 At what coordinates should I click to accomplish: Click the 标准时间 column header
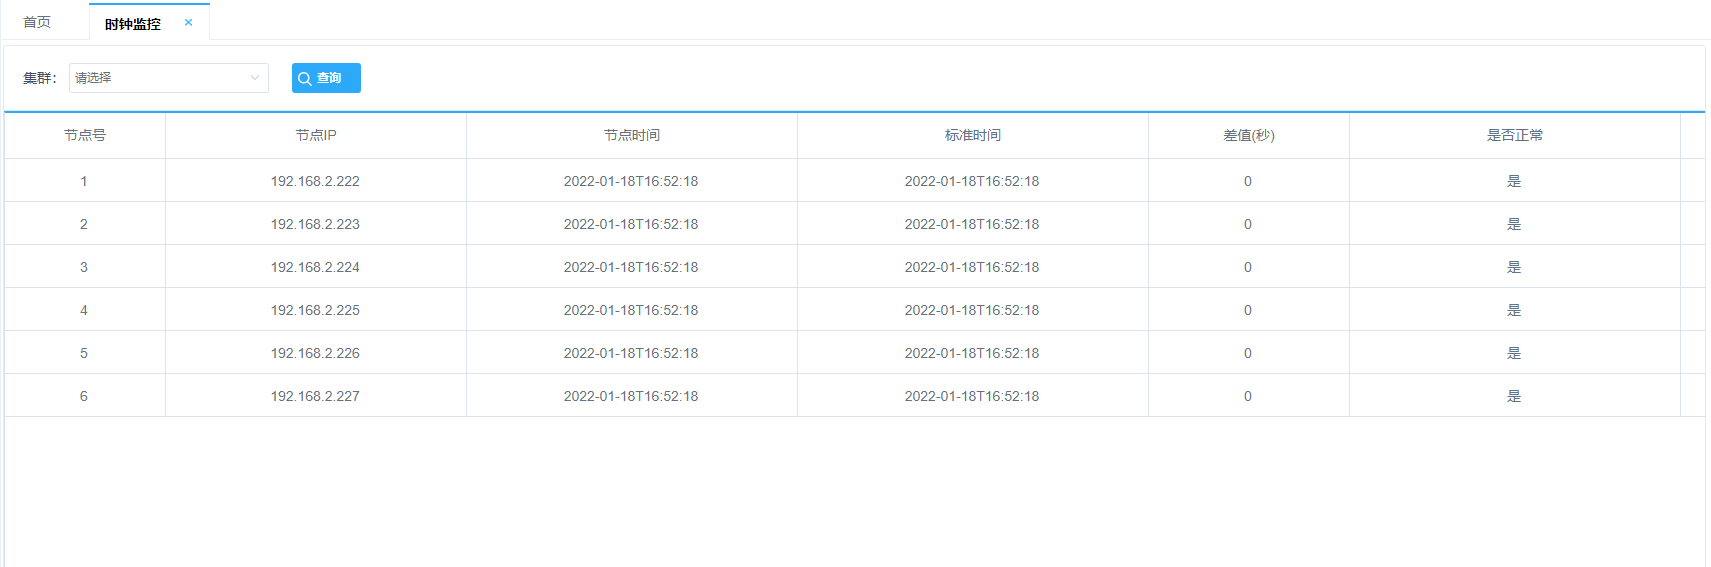(973, 135)
